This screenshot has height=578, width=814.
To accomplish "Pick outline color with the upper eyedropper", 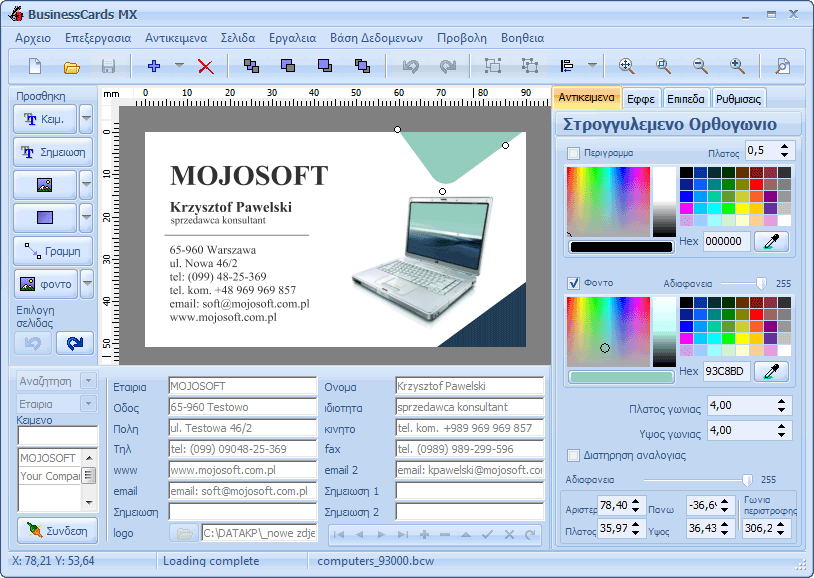I will 771,241.
